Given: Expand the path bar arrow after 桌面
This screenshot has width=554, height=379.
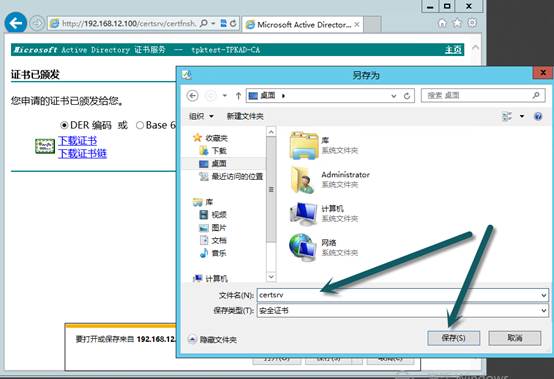Looking at the screenshot, I should [283, 96].
